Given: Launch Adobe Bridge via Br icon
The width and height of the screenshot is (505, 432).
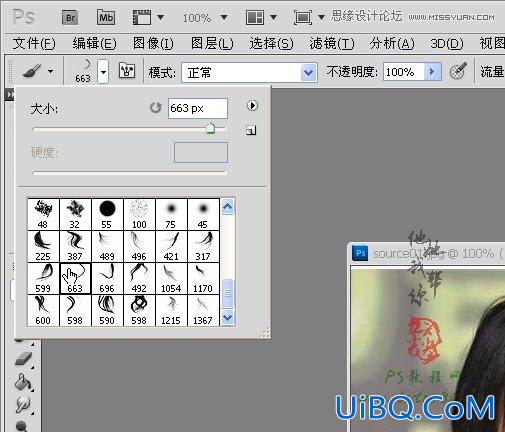Looking at the screenshot, I should [x=70, y=17].
